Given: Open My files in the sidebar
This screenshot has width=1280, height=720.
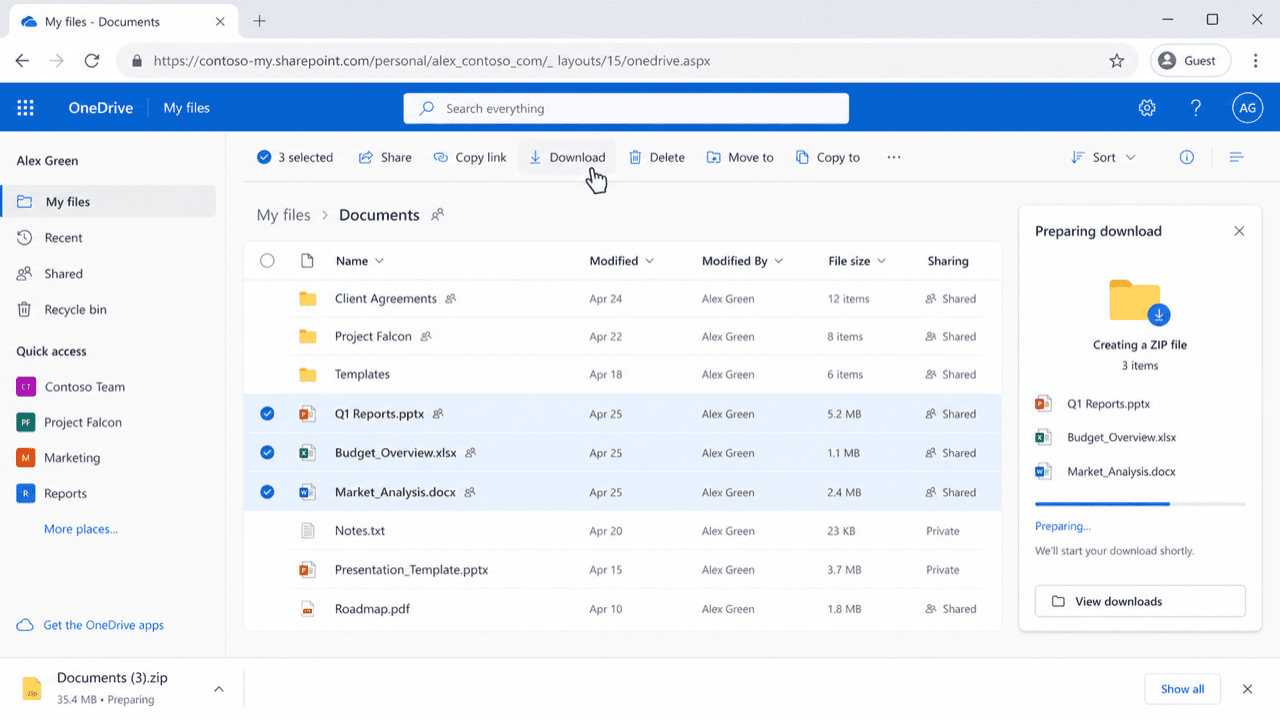Looking at the screenshot, I should click(108, 201).
